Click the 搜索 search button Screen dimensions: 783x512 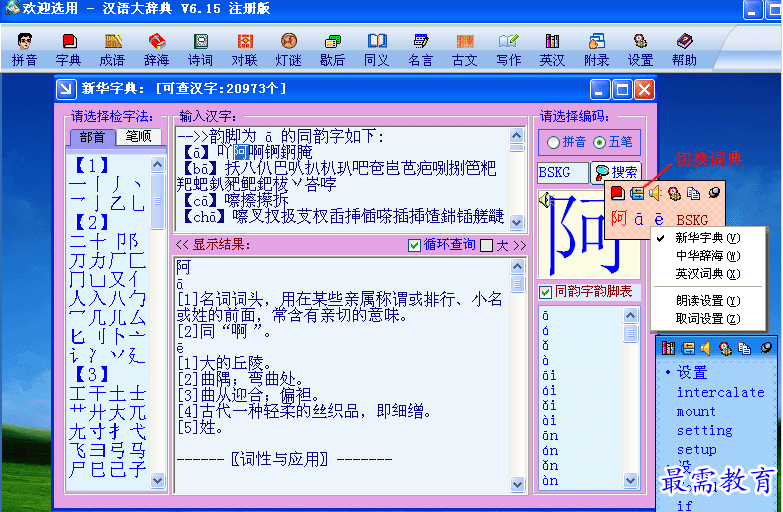point(616,172)
